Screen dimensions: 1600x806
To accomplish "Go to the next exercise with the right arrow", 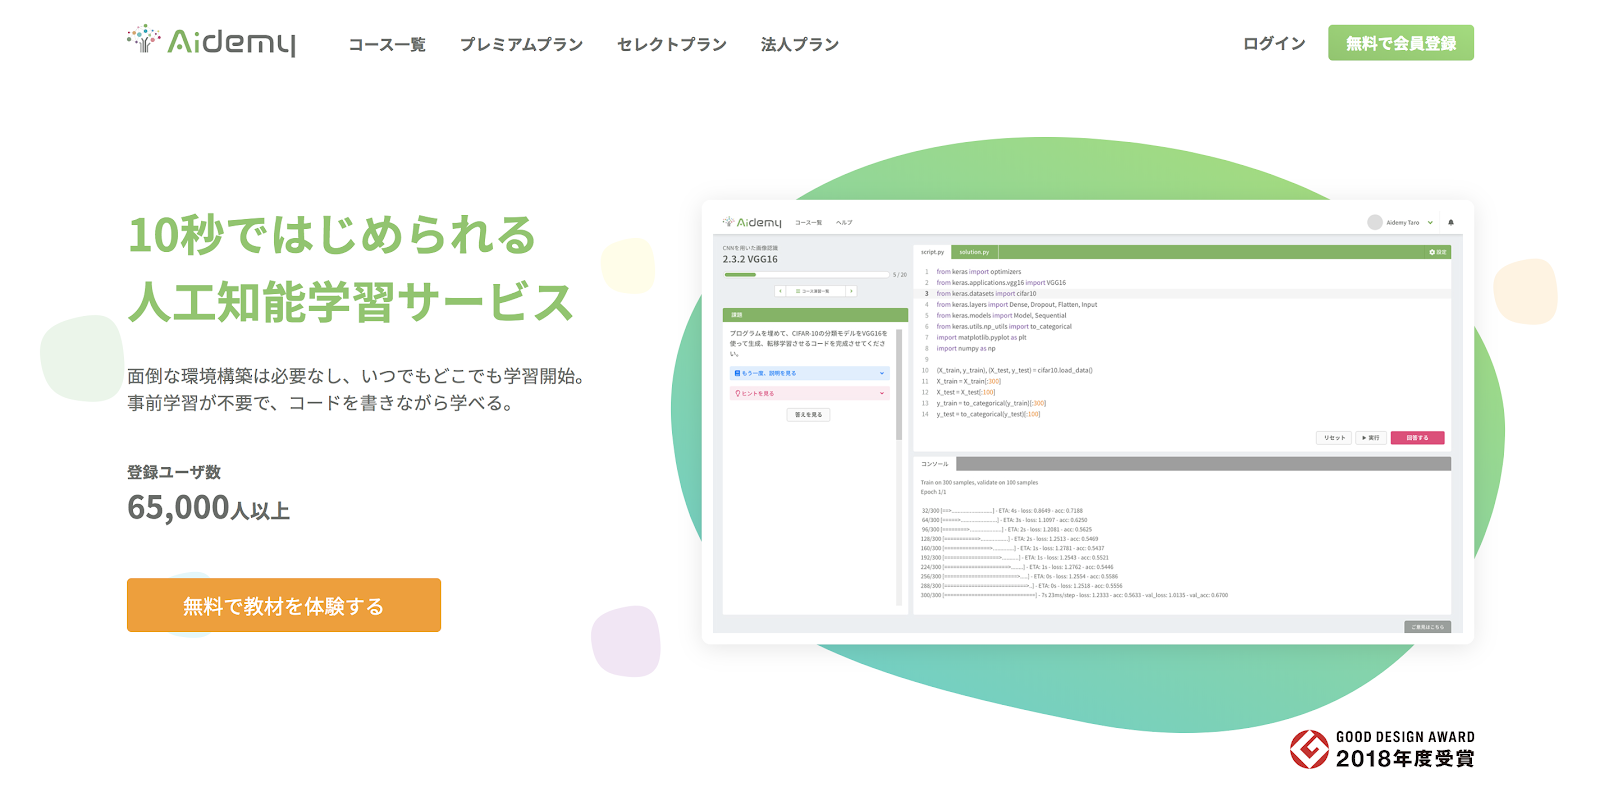I will (x=851, y=291).
